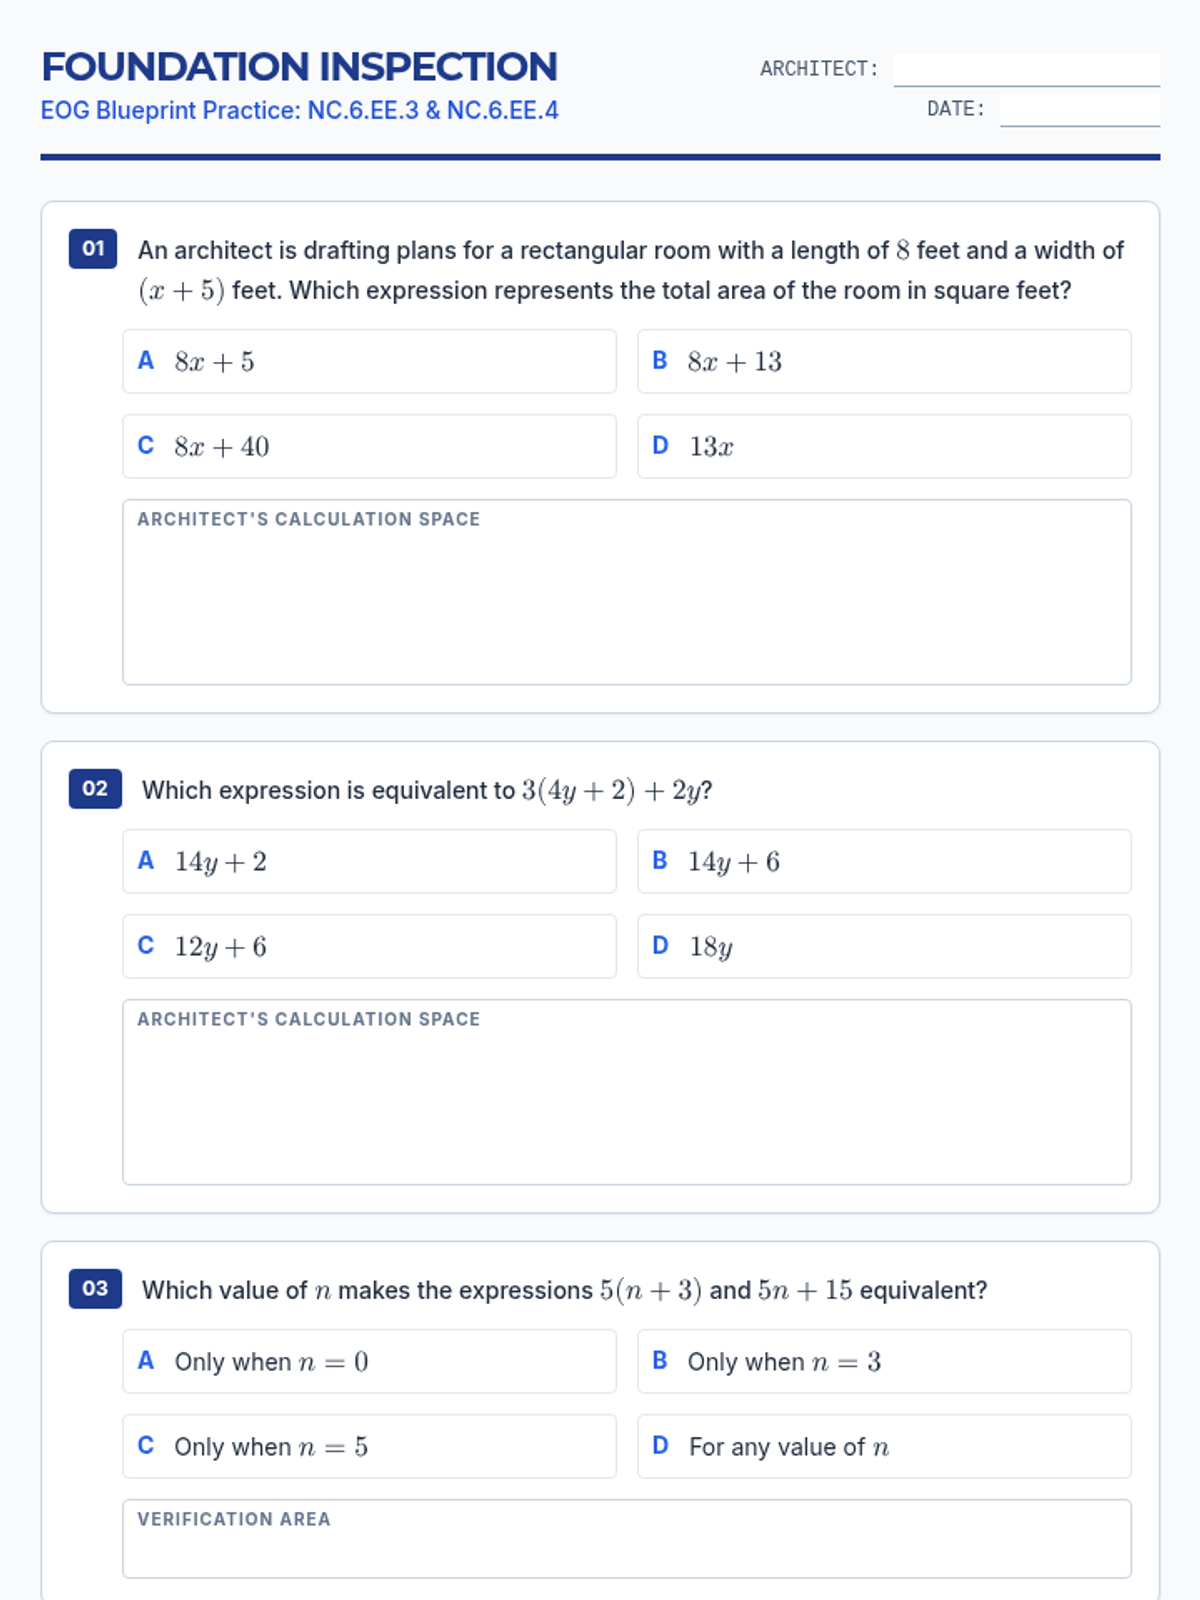This screenshot has height=1600, width=1200.
Task: Click question 02 Architect's Calculation Space box
Action: [x=627, y=1105]
